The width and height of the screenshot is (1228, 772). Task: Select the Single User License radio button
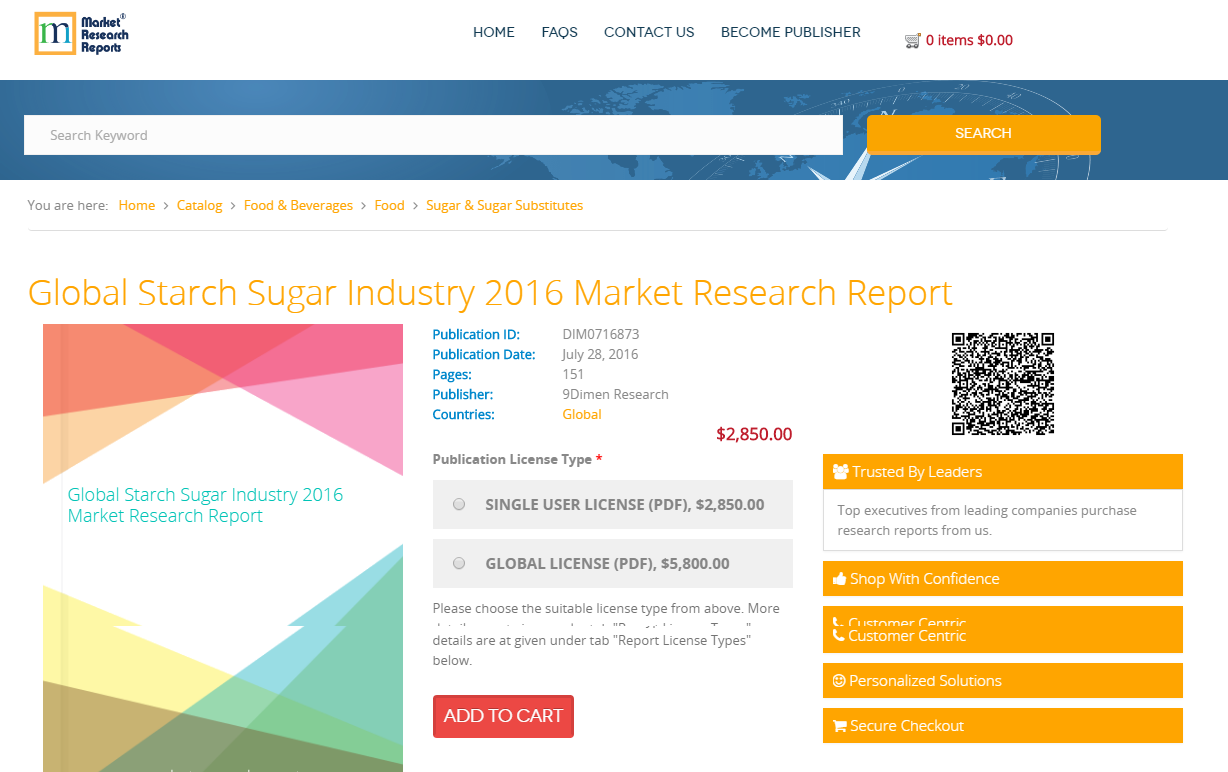458,504
